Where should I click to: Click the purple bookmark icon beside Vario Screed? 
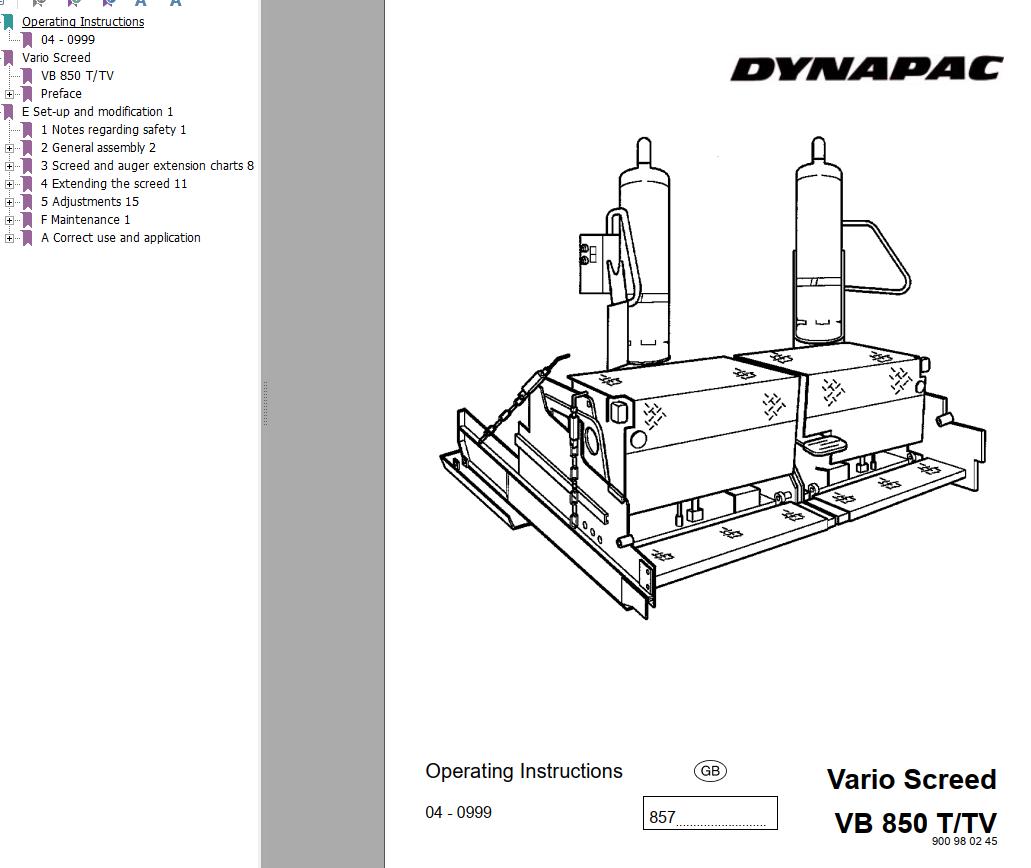[x=9, y=58]
